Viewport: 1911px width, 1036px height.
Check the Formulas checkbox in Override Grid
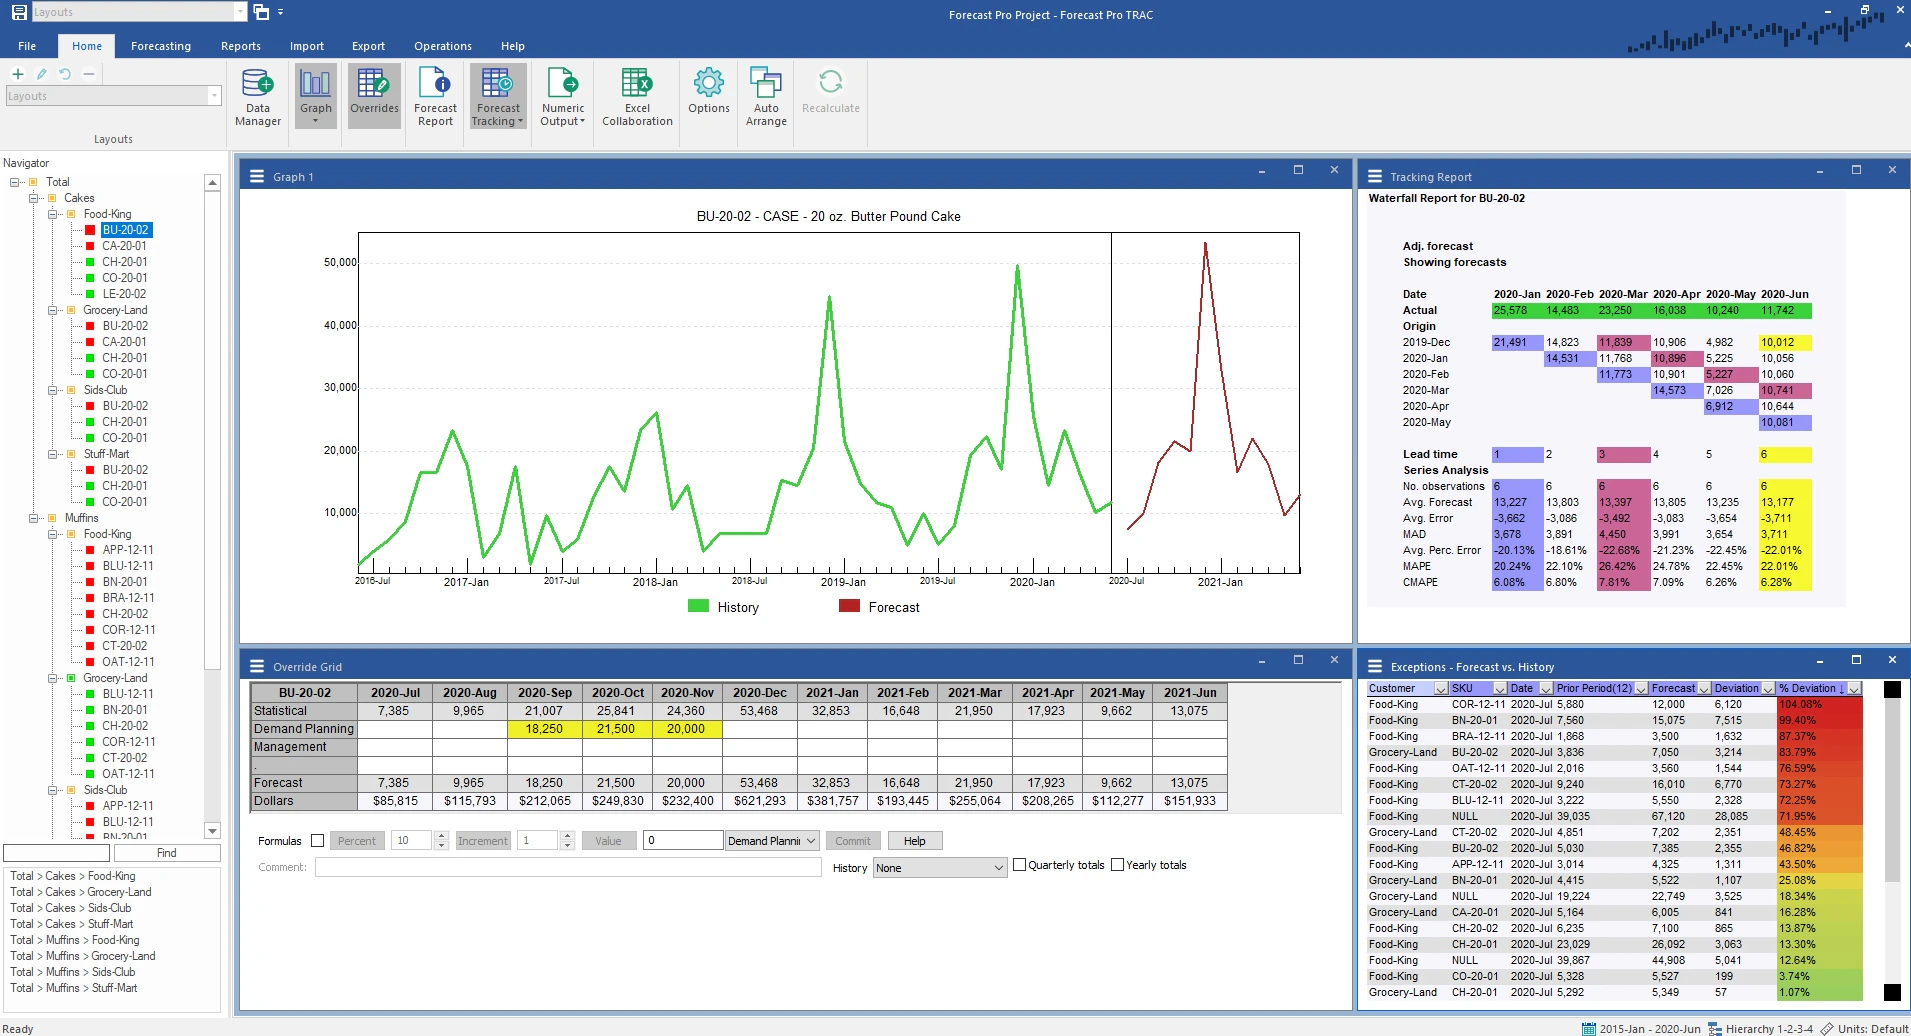pos(318,840)
